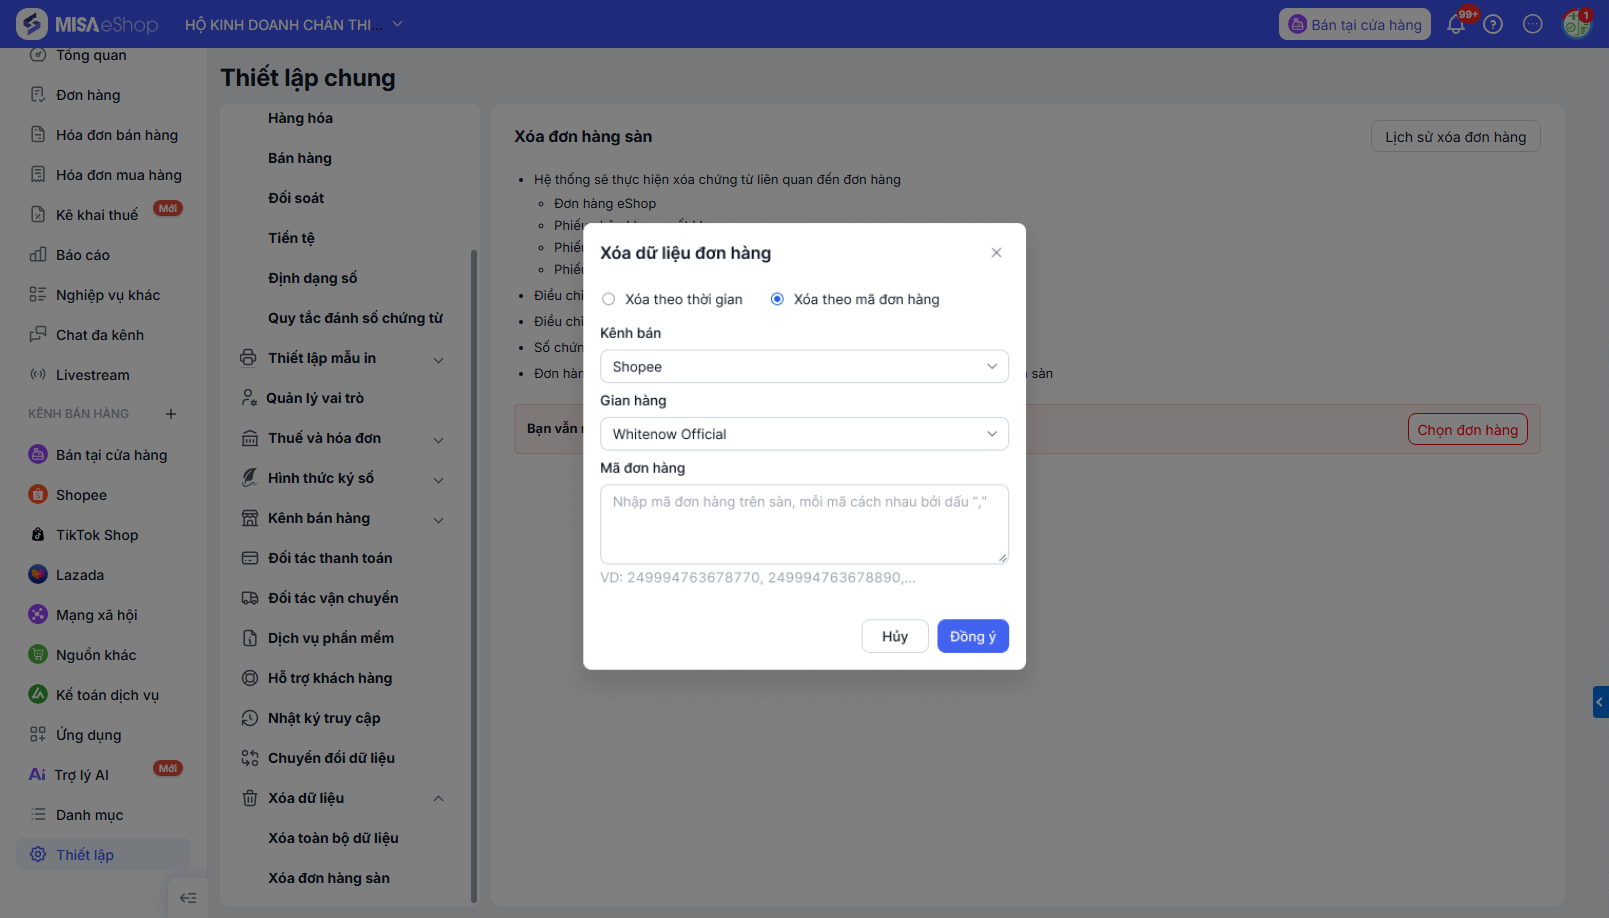Viewport: 1609px width, 918px height.
Task: Select the 'Xóa theo mã đơn hàng' radio option
Action: coord(777,299)
